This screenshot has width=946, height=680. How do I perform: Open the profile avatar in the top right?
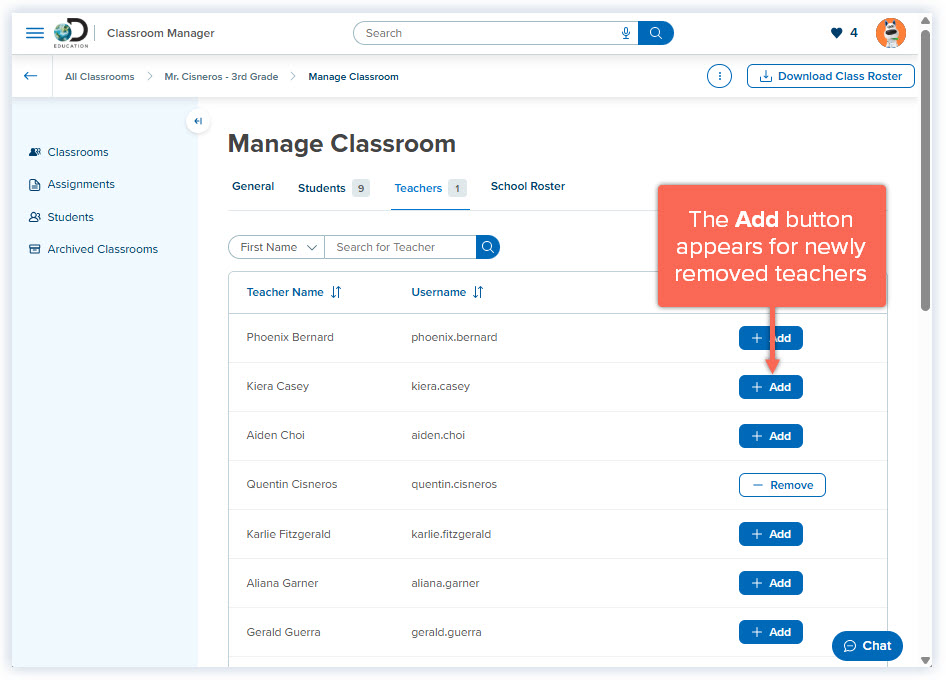(889, 32)
